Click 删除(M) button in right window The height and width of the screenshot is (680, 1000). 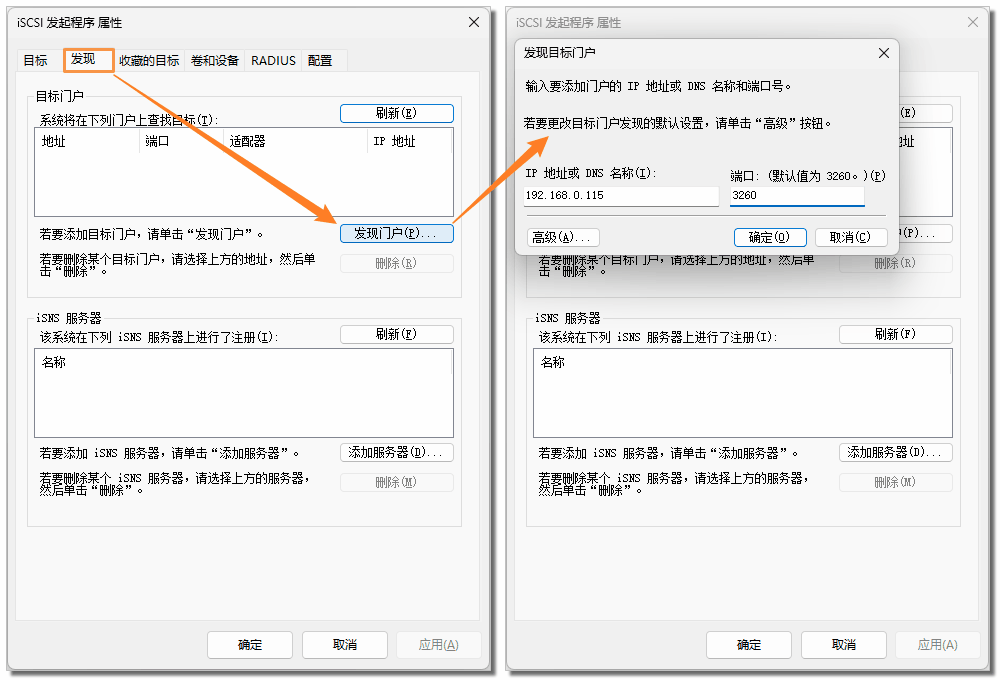895,482
